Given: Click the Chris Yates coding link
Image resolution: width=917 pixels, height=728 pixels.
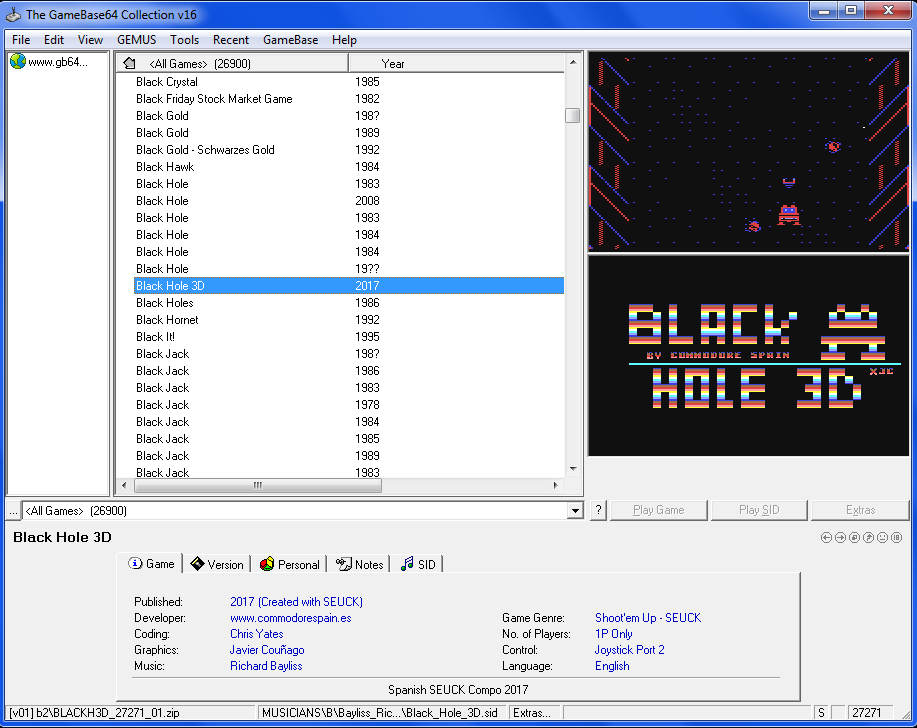Looking at the screenshot, I should [257, 634].
